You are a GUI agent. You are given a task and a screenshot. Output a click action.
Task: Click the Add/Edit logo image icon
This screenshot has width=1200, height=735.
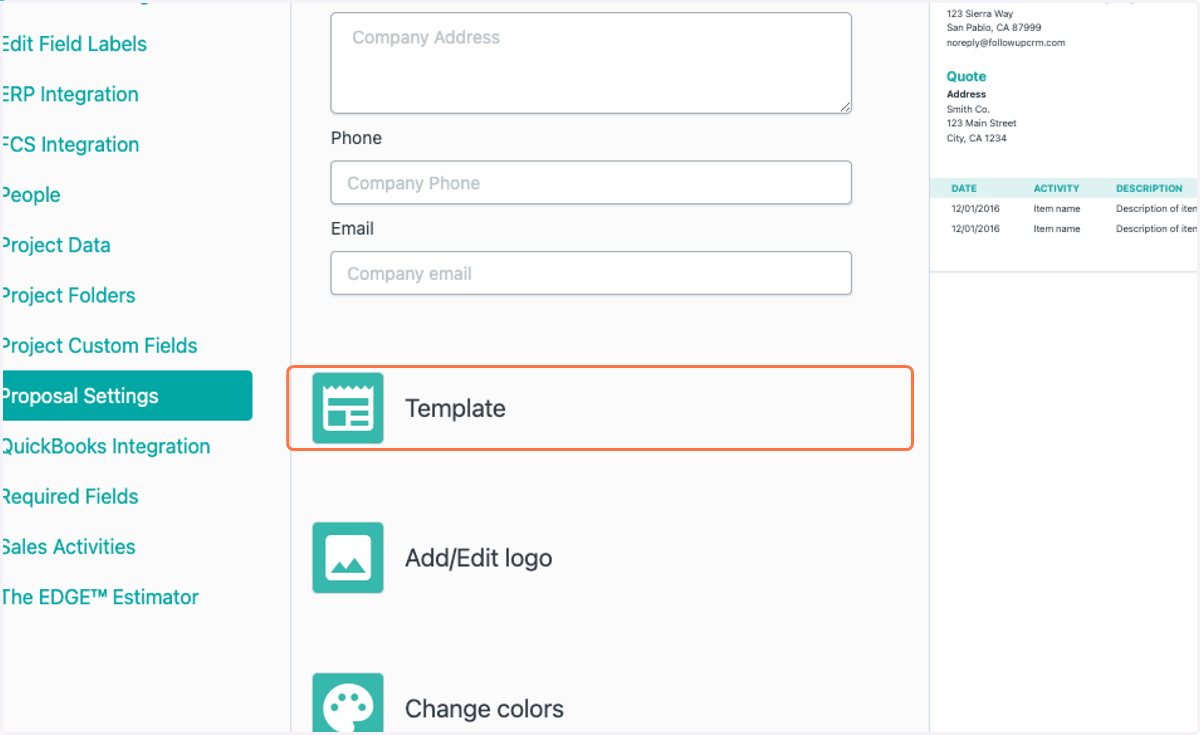[x=348, y=557]
